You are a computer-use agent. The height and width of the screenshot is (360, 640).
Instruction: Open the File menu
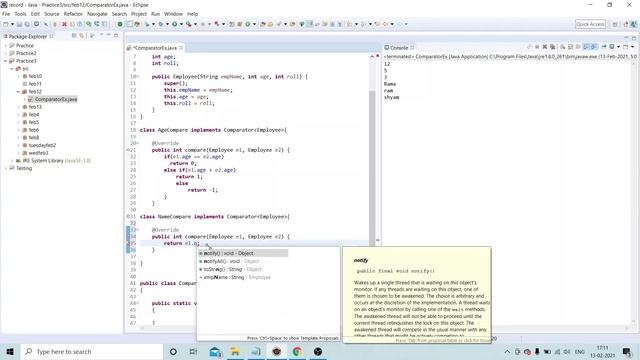tap(6, 14)
